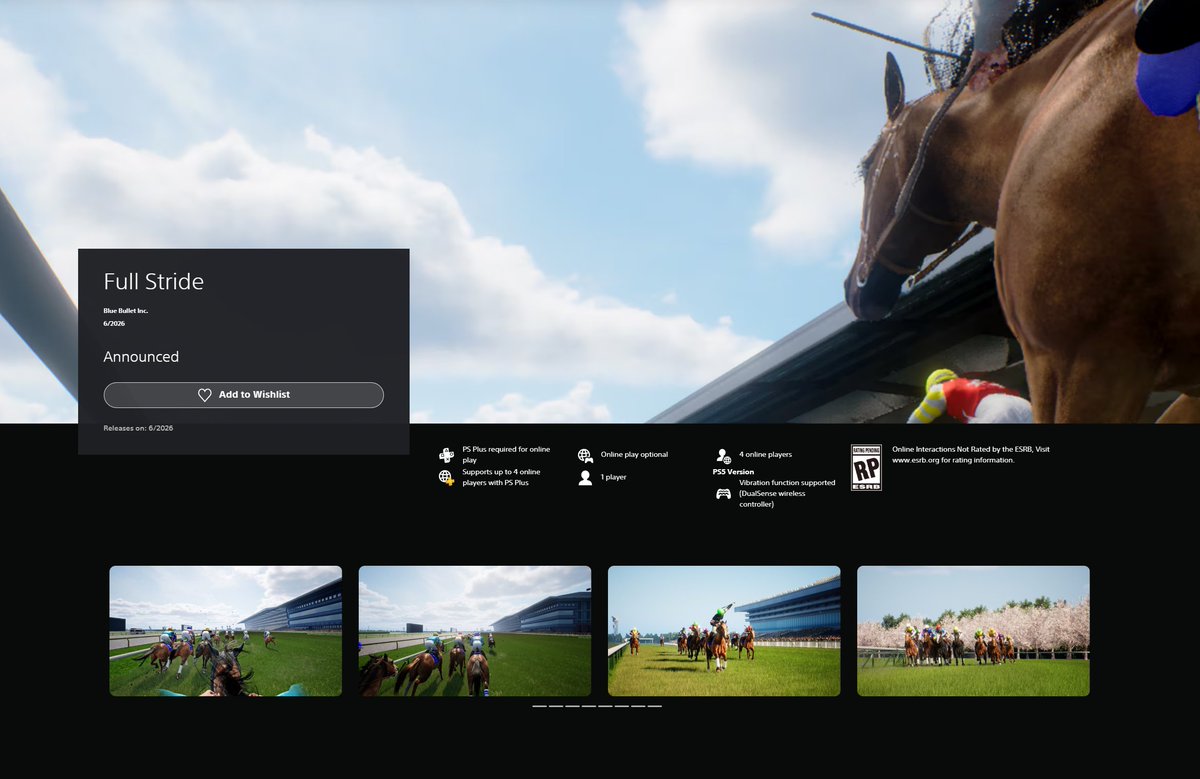
Task: Click the 'Announced' status text
Action: pyautogui.click(x=141, y=357)
